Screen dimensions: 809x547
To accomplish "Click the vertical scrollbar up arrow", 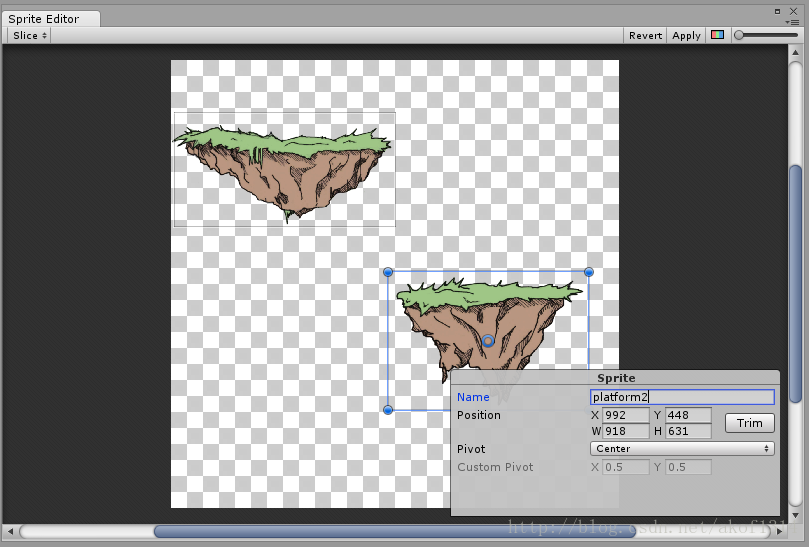I will pyautogui.click(x=795, y=53).
